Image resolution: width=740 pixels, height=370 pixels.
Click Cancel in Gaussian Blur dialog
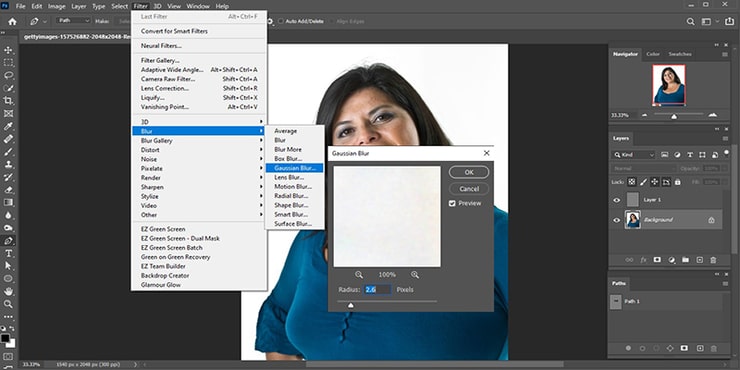click(469, 189)
